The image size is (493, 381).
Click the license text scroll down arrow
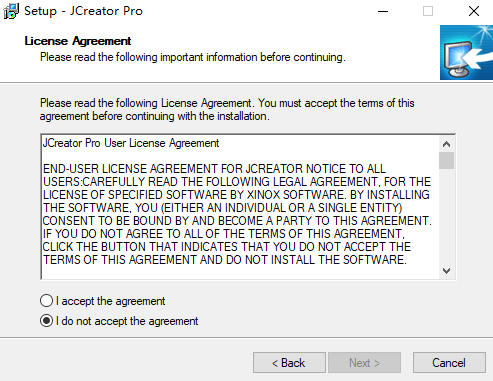pyautogui.click(x=446, y=270)
